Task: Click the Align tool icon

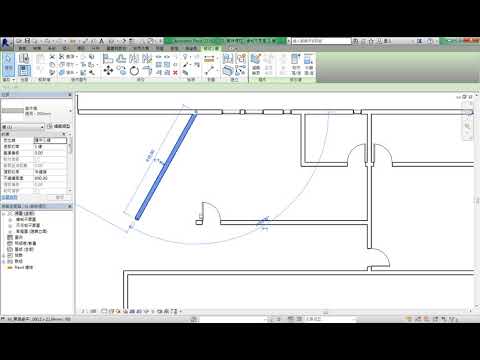Action: pos(108,59)
